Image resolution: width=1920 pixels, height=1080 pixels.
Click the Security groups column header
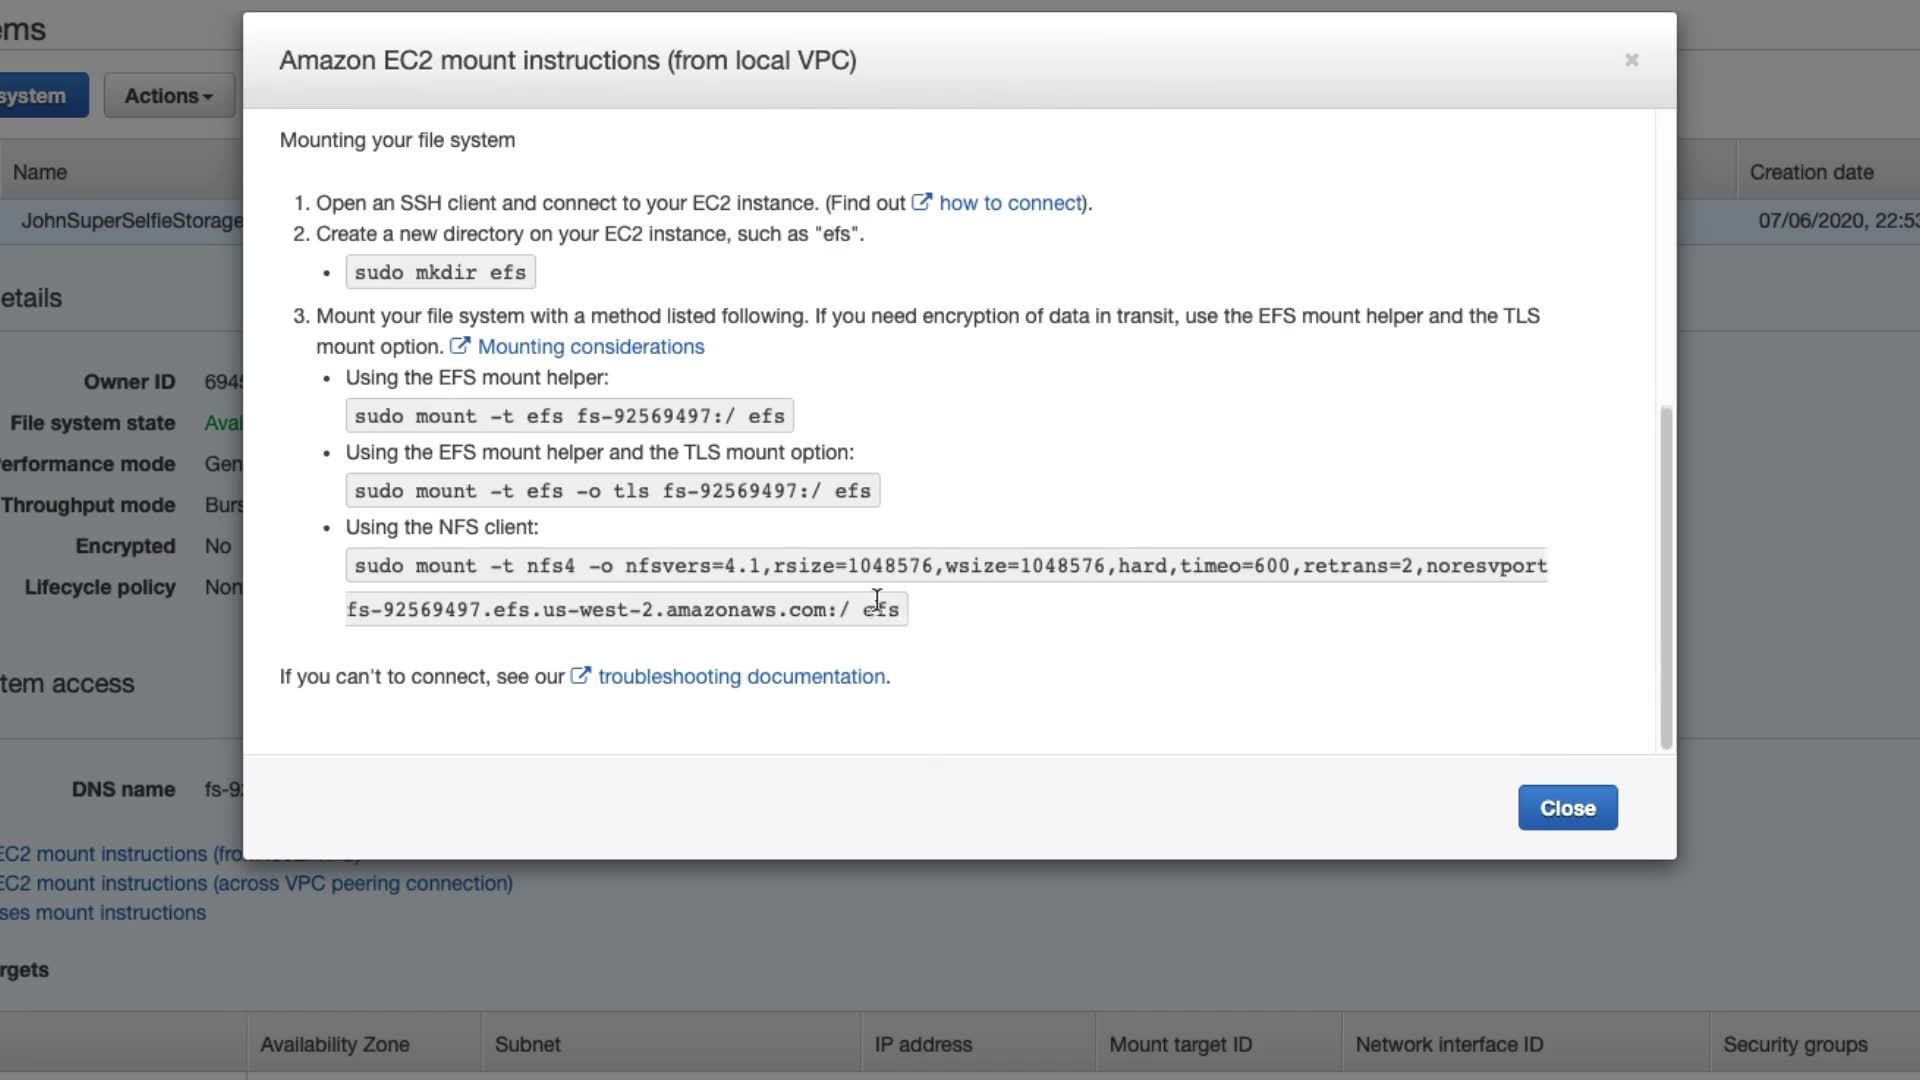1795,1045
